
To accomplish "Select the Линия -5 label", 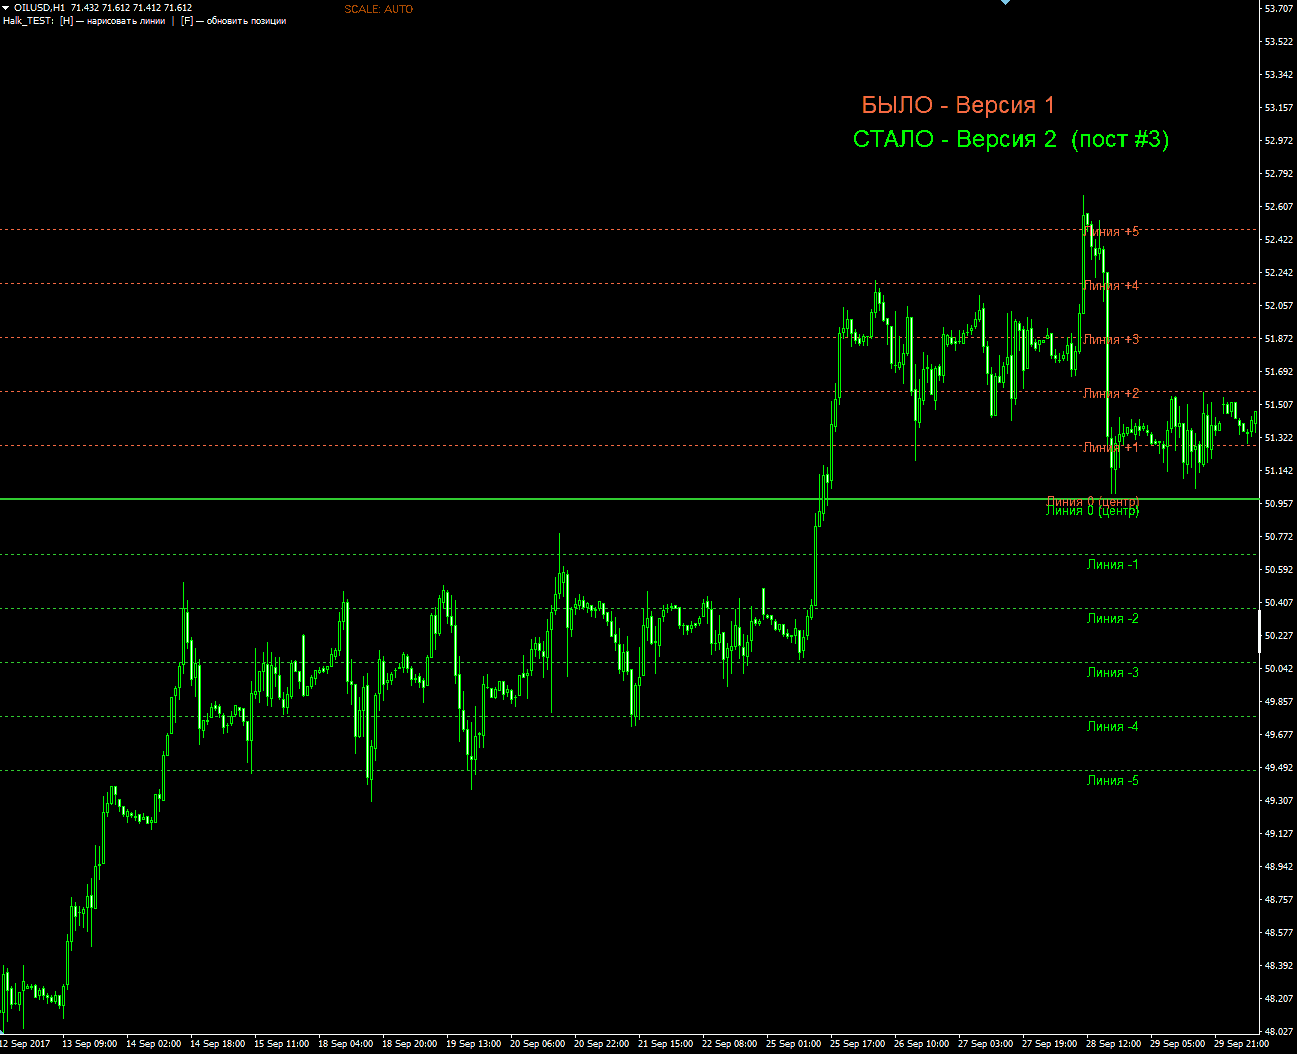I will (x=1113, y=781).
